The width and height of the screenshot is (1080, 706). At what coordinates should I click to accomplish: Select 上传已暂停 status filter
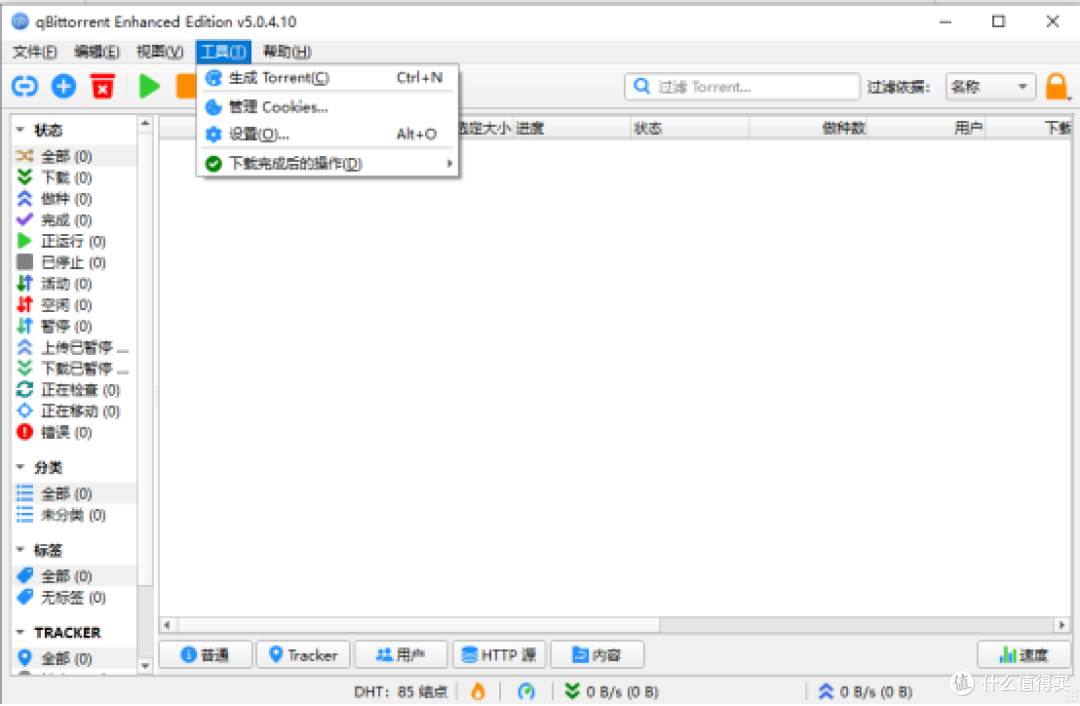click(x=74, y=348)
